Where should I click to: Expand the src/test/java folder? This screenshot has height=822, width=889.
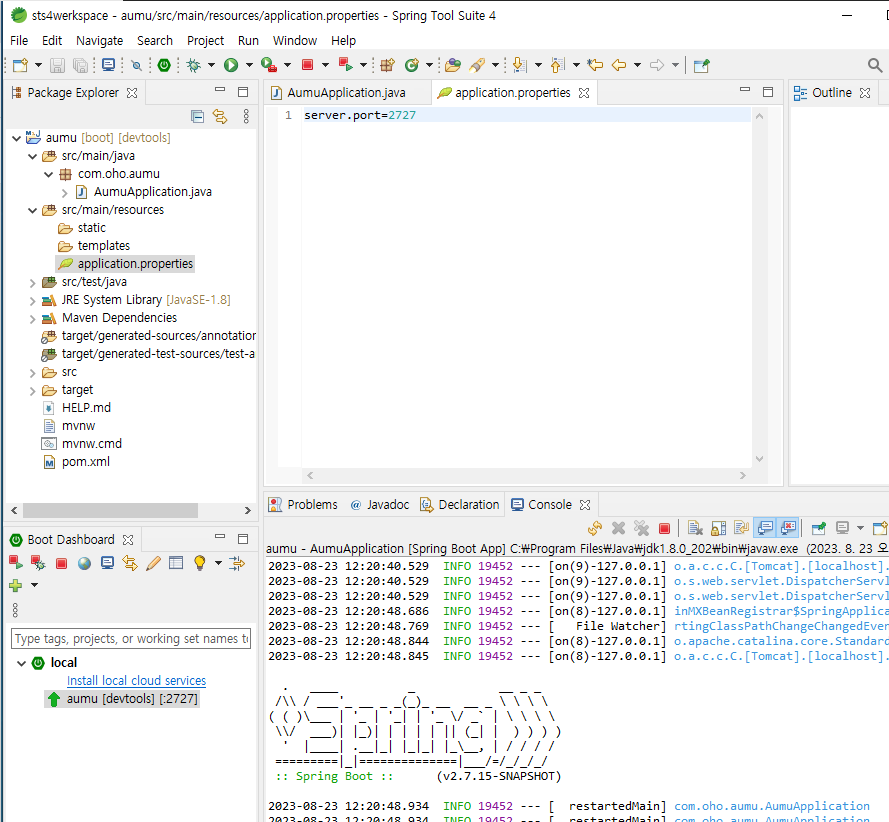click(x=32, y=282)
